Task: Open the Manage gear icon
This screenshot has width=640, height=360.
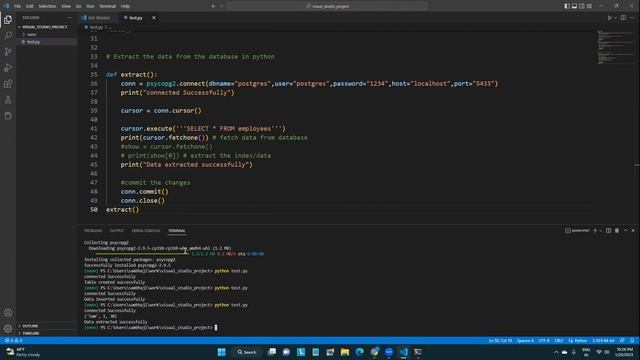Action: point(8,329)
